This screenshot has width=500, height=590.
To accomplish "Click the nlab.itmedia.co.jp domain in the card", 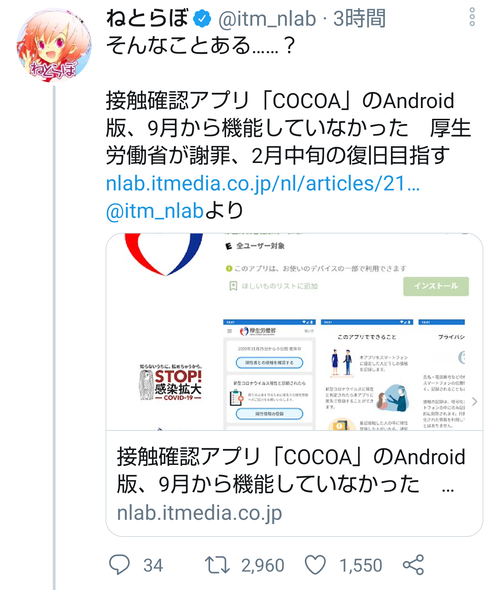I will [x=199, y=512].
